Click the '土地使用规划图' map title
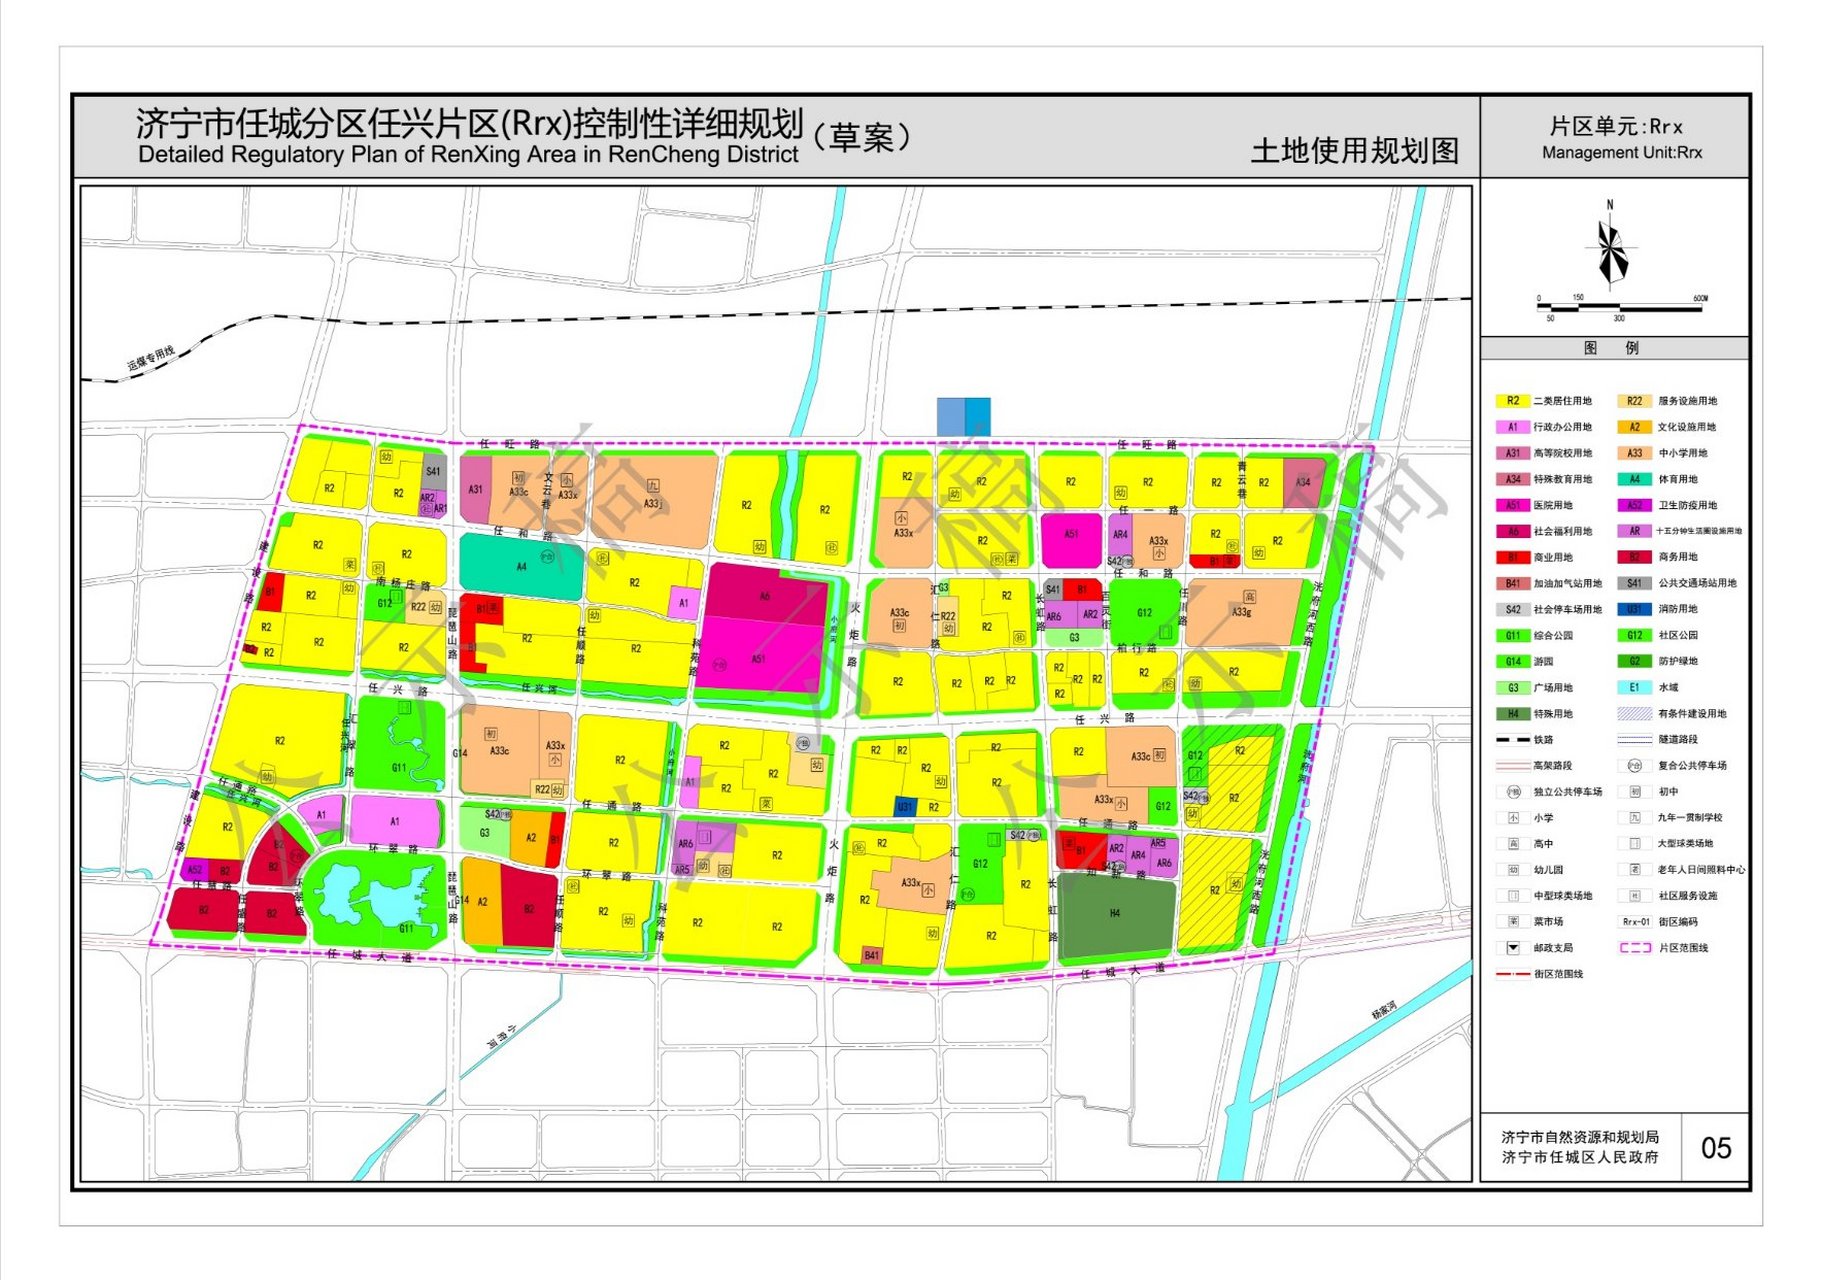 tap(1354, 151)
